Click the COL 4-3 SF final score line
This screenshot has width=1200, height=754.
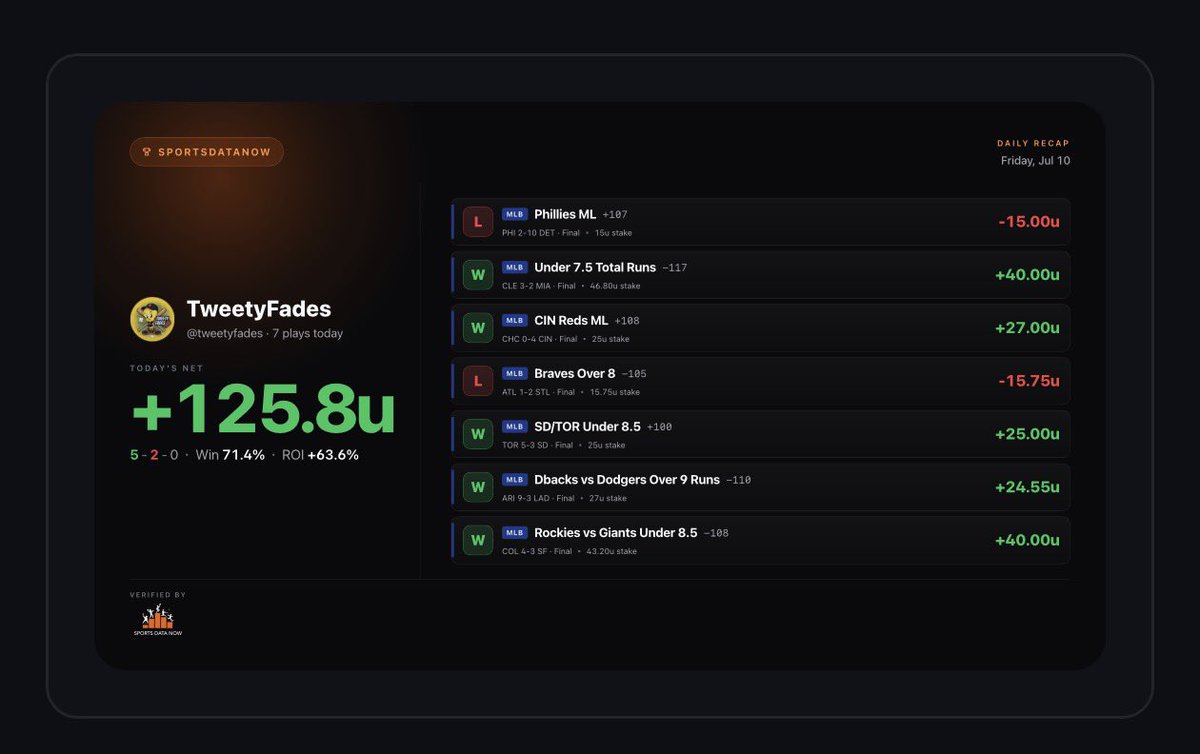coord(537,551)
